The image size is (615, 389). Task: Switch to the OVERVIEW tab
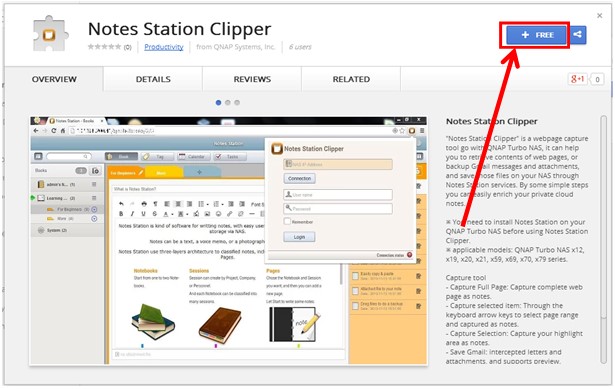pos(54,79)
